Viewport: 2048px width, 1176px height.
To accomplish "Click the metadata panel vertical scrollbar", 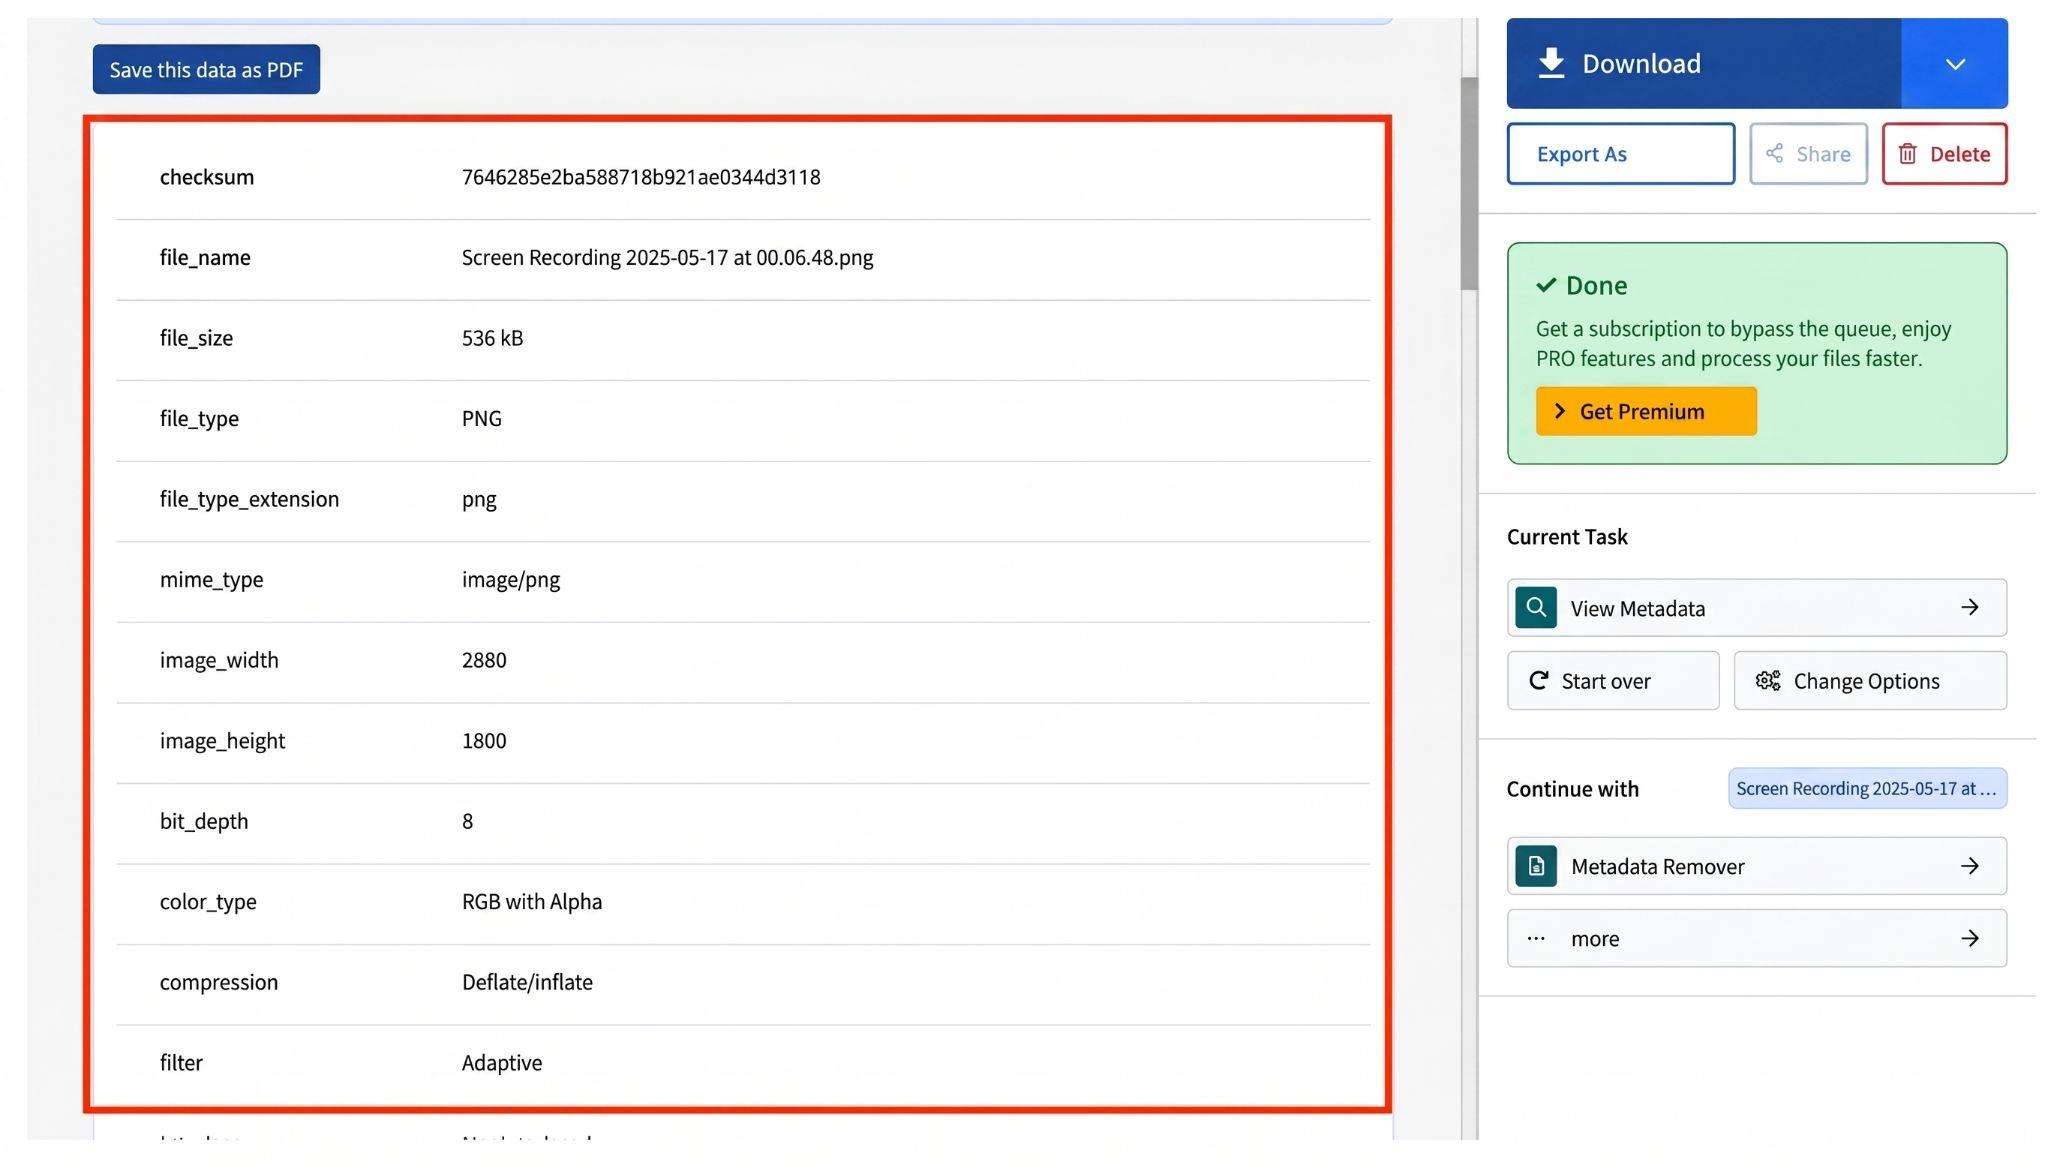I will [1469, 185].
